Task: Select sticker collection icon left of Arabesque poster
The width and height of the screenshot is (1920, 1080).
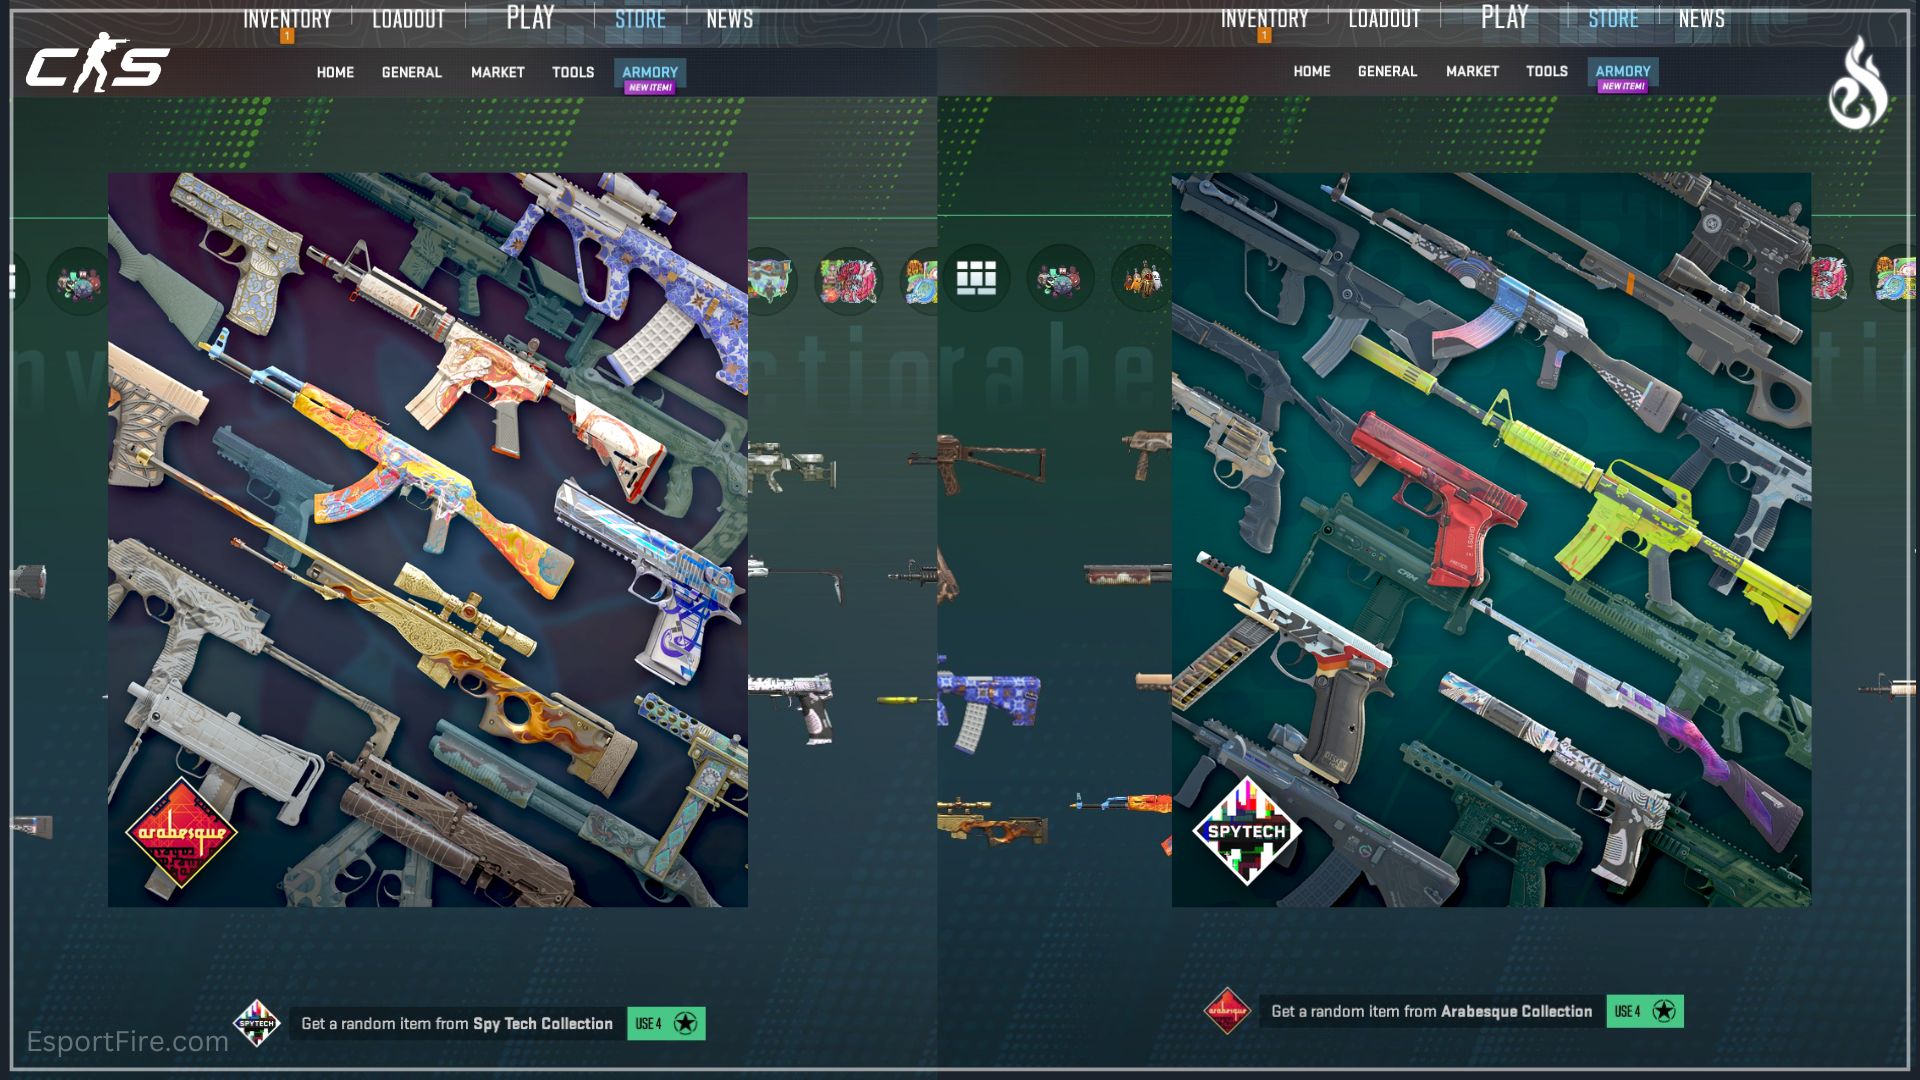Action: click(80, 282)
